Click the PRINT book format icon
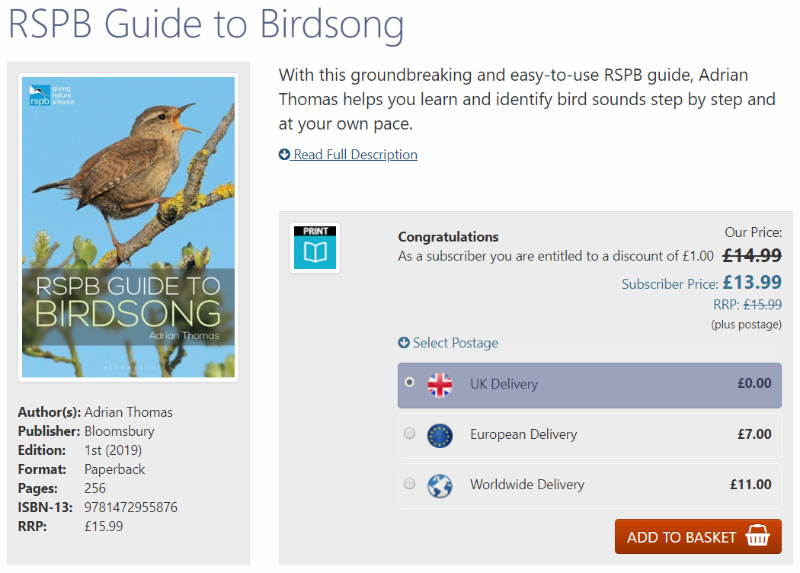 (315, 247)
